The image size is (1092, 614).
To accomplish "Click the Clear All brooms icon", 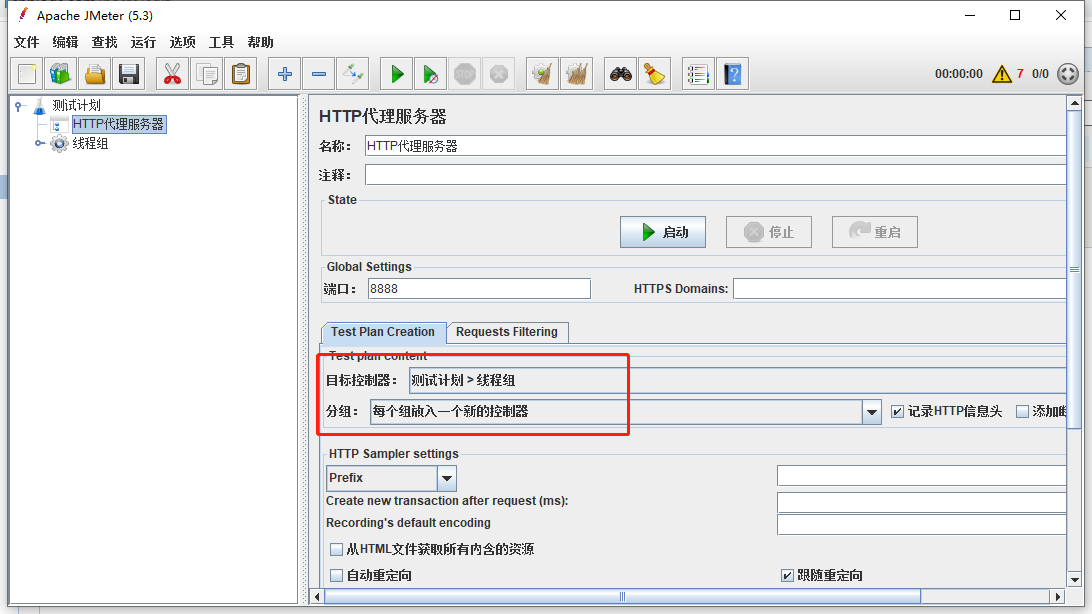I will [577, 74].
